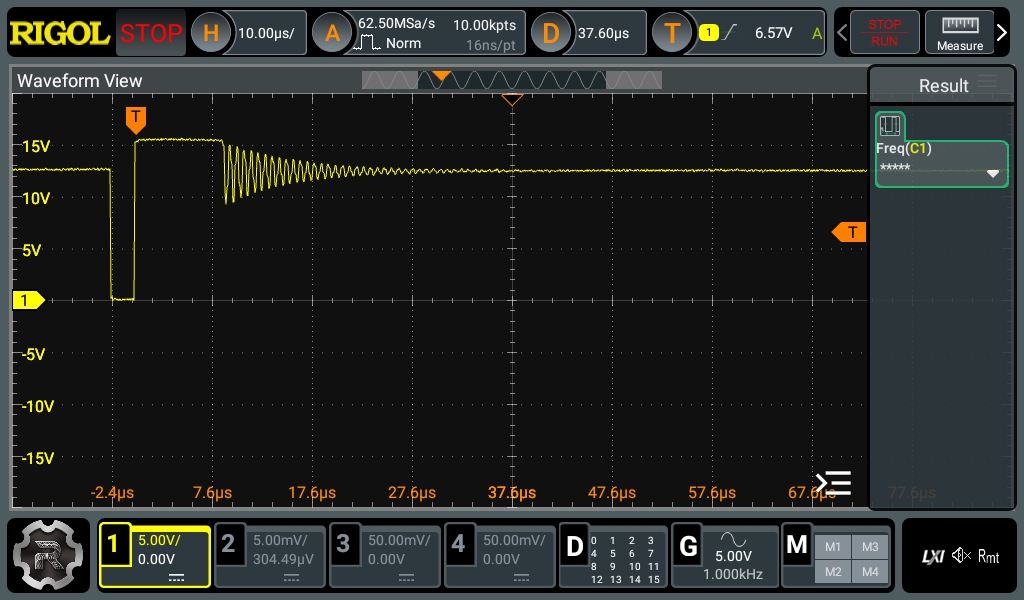Enable Channel 2
The width and height of the screenshot is (1024, 600).
[x=269, y=555]
